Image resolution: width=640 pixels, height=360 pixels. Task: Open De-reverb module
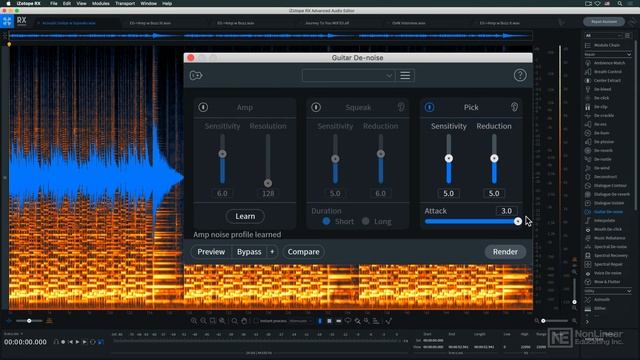[x=599, y=151]
